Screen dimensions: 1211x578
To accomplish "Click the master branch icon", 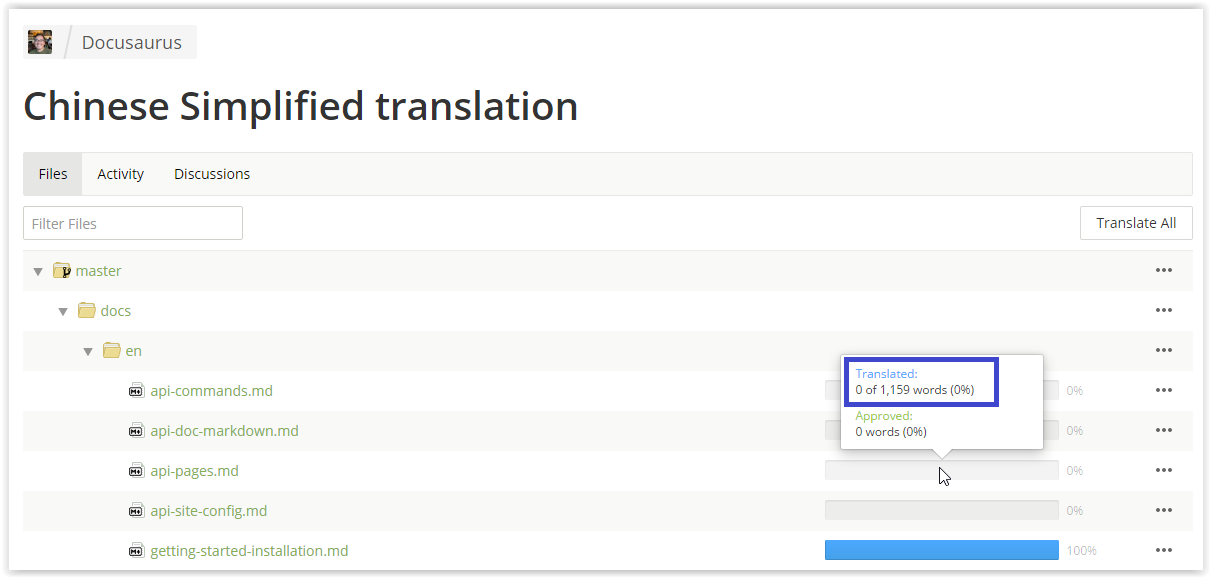I will click(x=62, y=271).
